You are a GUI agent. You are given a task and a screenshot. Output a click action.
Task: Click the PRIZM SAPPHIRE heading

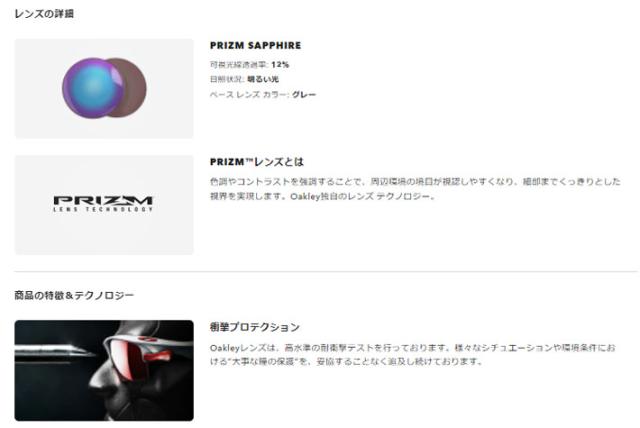pyautogui.click(x=256, y=45)
